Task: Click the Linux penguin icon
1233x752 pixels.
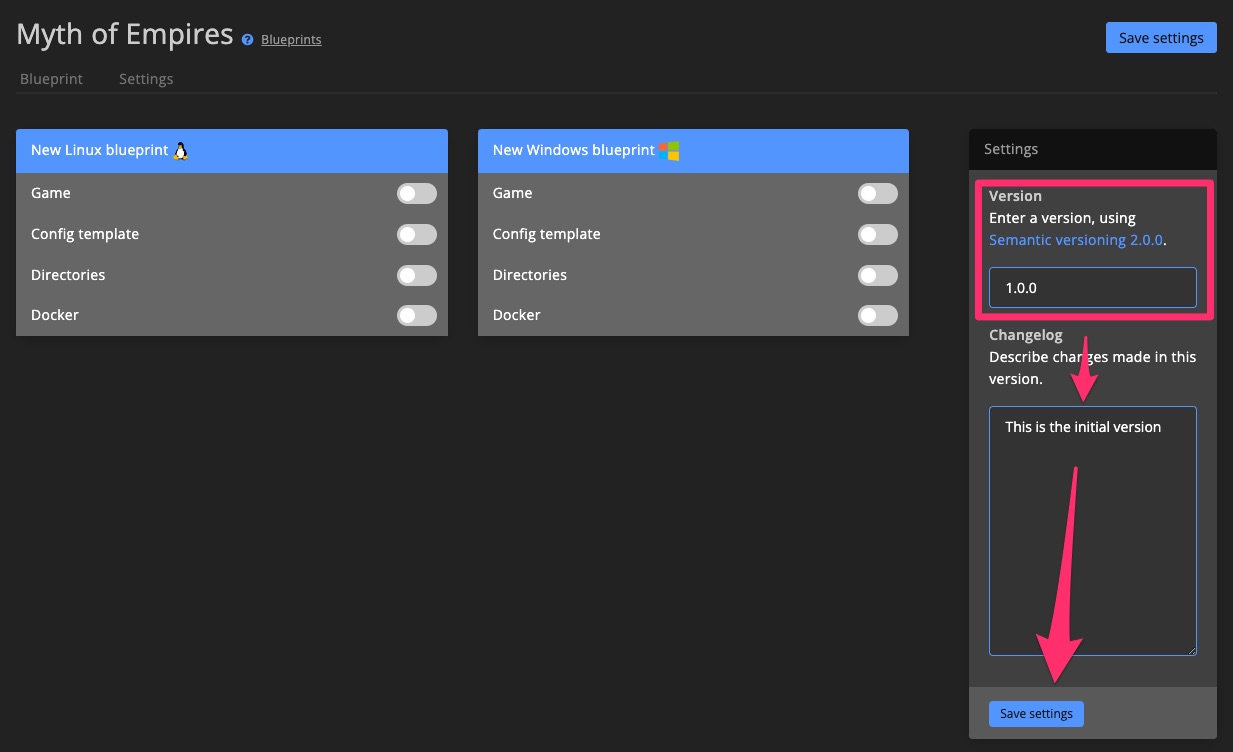Action: click(x=179, y=150)
